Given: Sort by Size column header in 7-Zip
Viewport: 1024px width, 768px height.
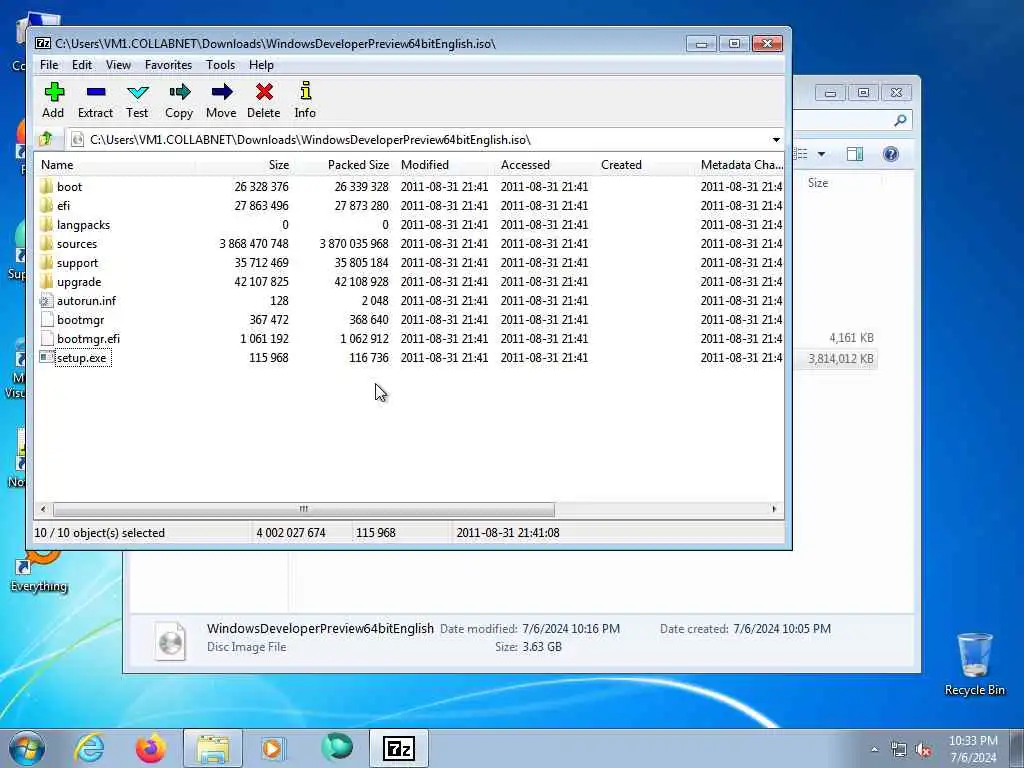Looking at the screenshot, I should pyautogui.click(x=244, y=165).
